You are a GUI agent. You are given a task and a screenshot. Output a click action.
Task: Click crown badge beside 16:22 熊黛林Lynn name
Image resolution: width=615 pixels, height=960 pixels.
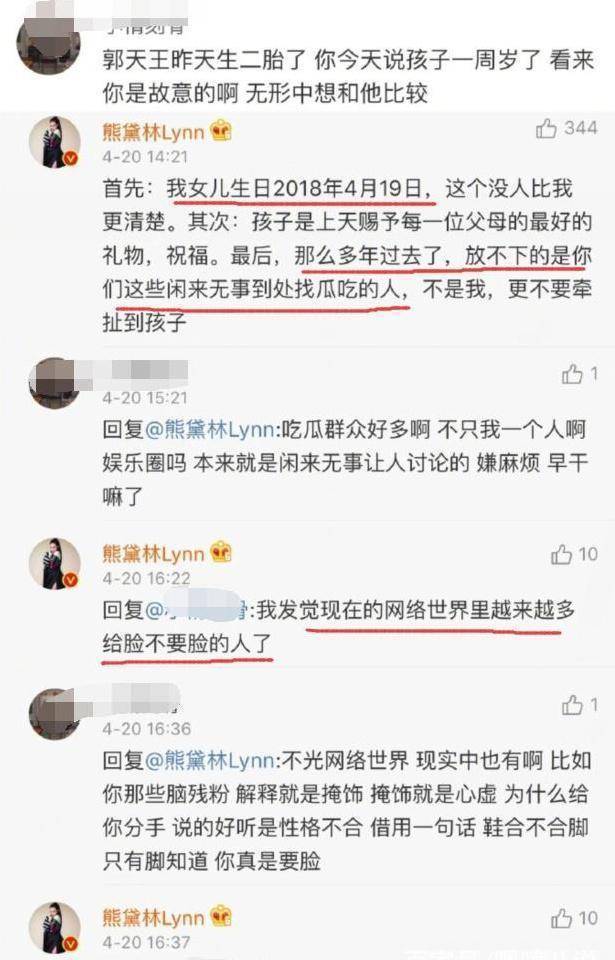tap(221, 553)
